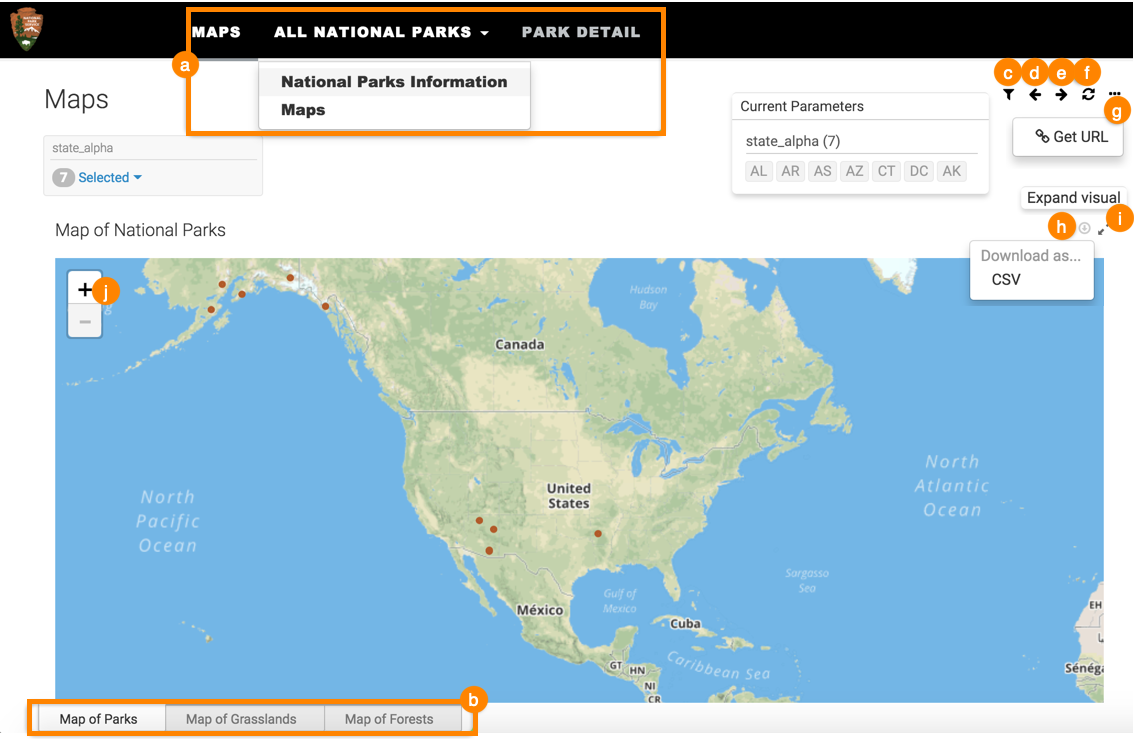The image size is (1134, 739).
Task: Select CSV under Download as
Action: [x=1006, y=280]
